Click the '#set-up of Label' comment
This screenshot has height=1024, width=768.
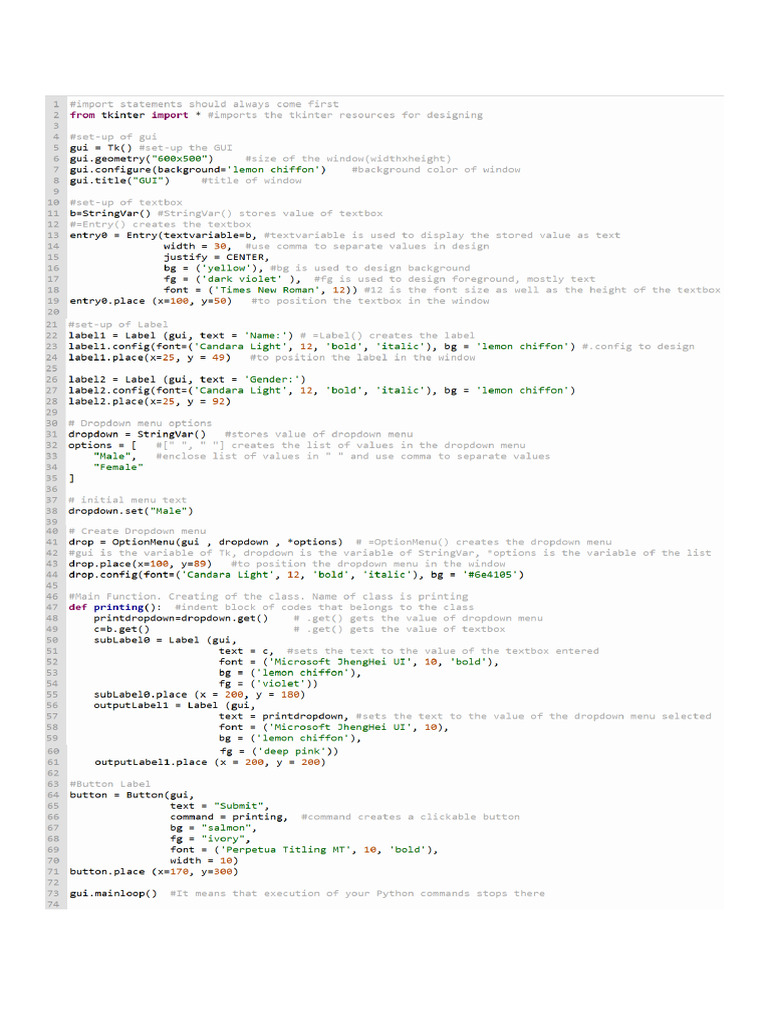point(118,325)
